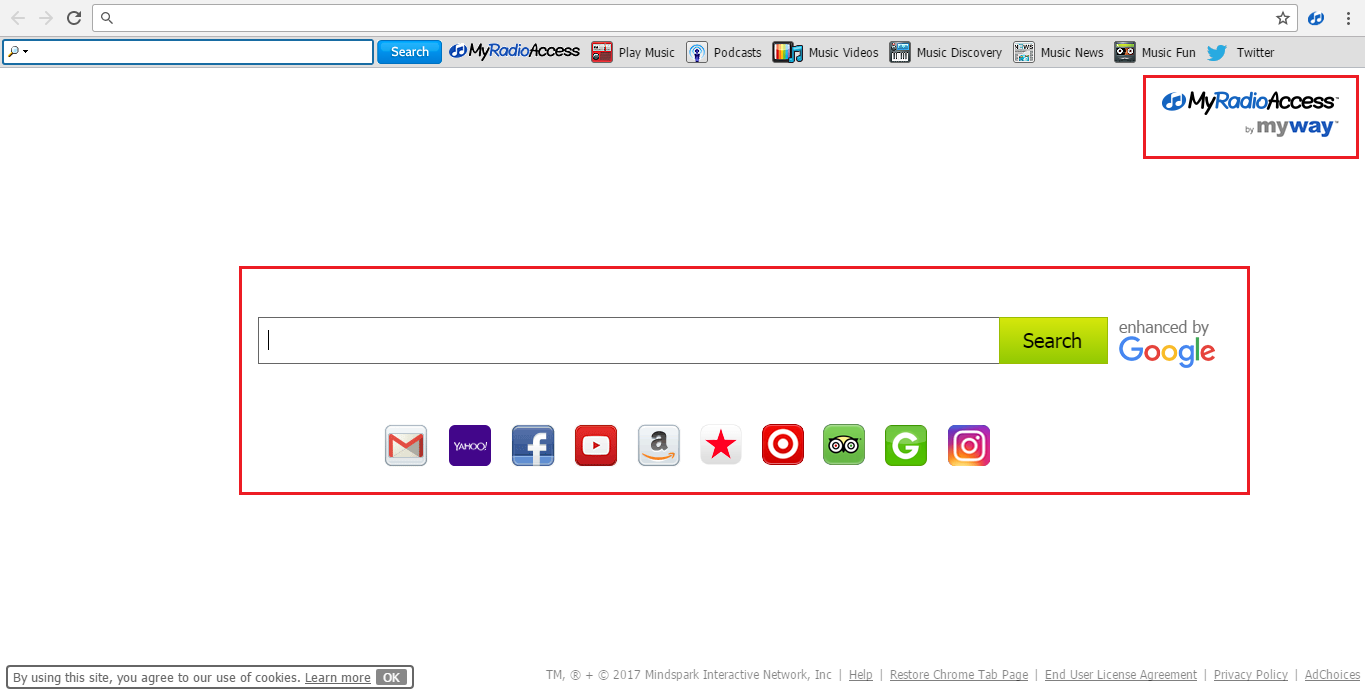Open the Yahoo shortcut icon

coord(470,445)
